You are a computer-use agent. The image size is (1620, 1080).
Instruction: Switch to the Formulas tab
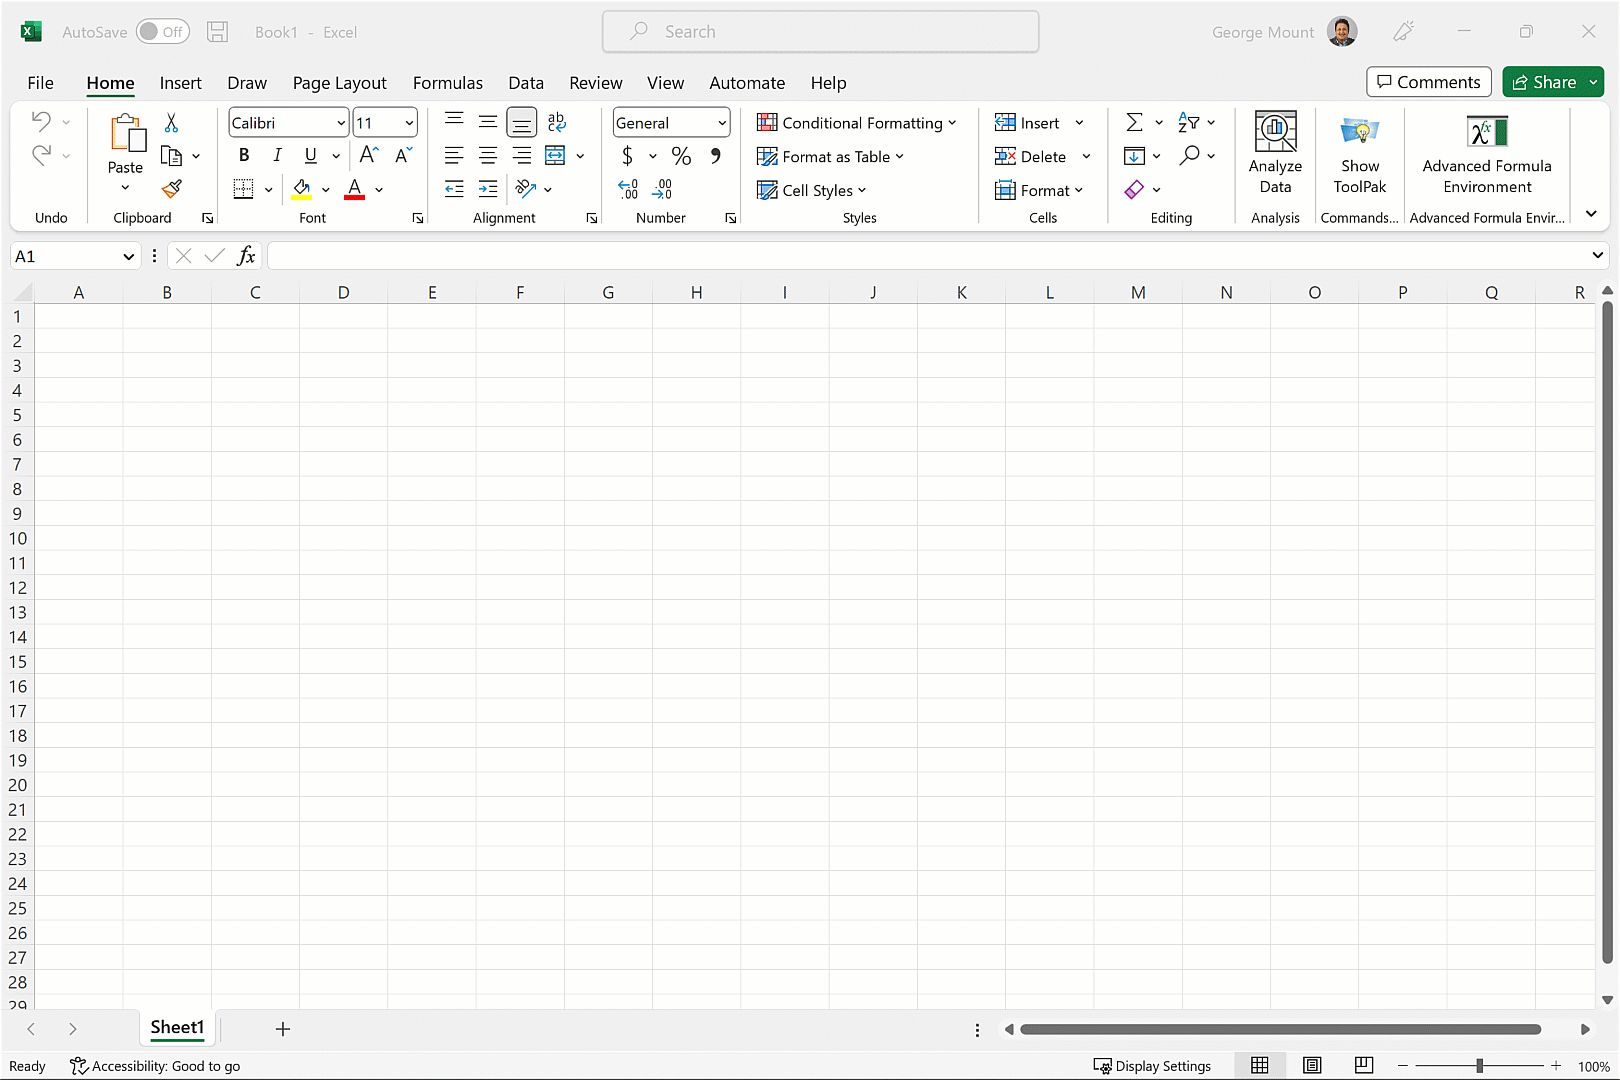(447, 83)
